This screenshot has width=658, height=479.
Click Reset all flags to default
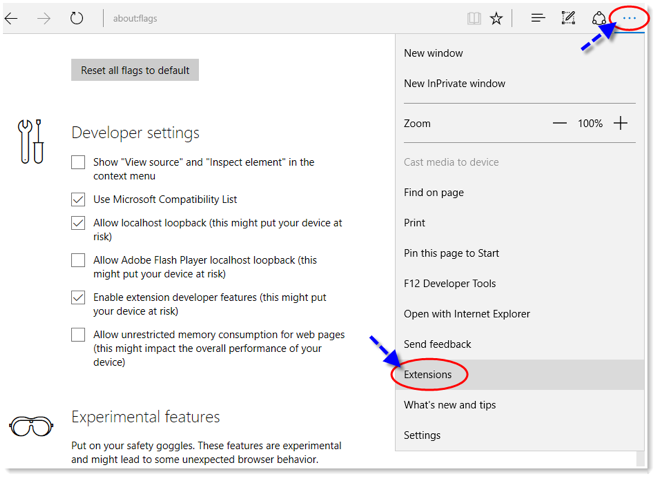coord(135,71)
